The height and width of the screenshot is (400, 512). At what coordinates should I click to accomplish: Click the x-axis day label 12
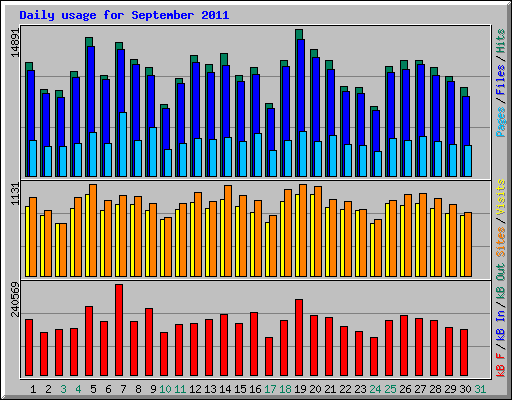195,389
